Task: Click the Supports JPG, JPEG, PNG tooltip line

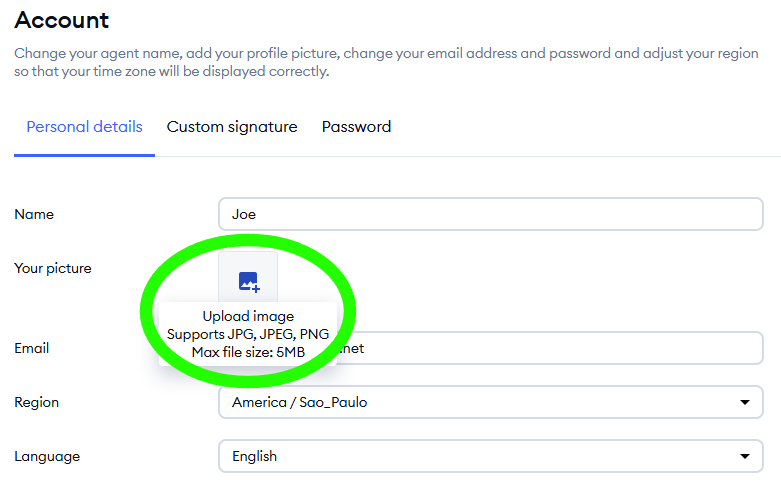Action: coord(248,334)
